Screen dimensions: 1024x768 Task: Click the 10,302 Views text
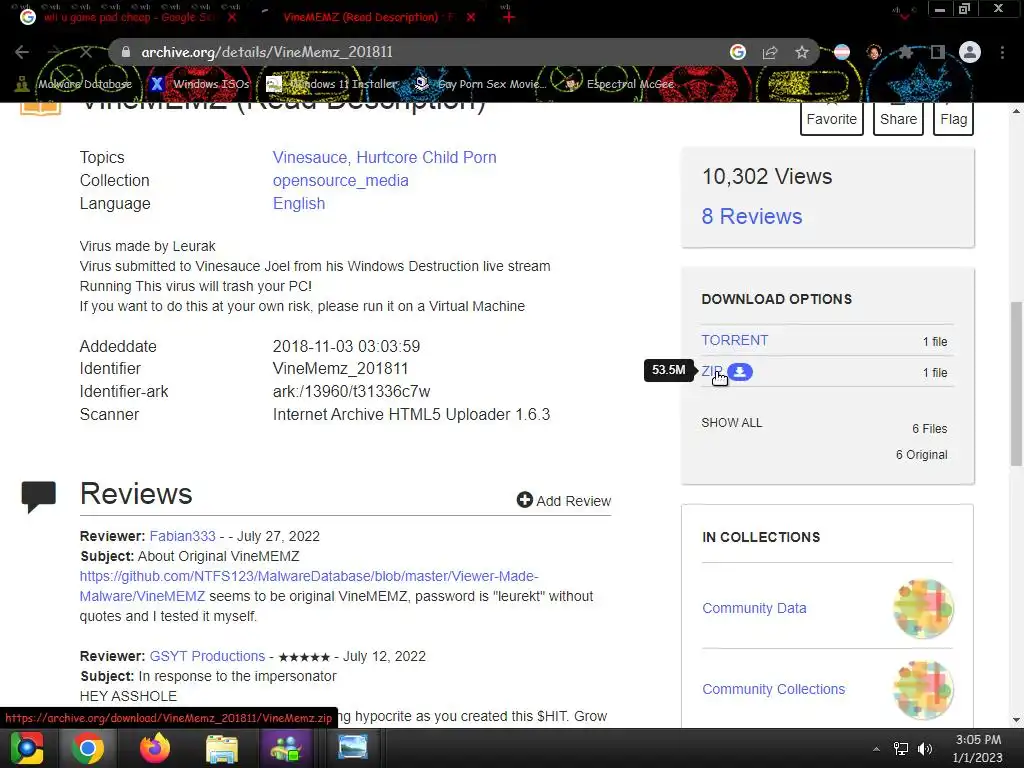pos(767,176)
